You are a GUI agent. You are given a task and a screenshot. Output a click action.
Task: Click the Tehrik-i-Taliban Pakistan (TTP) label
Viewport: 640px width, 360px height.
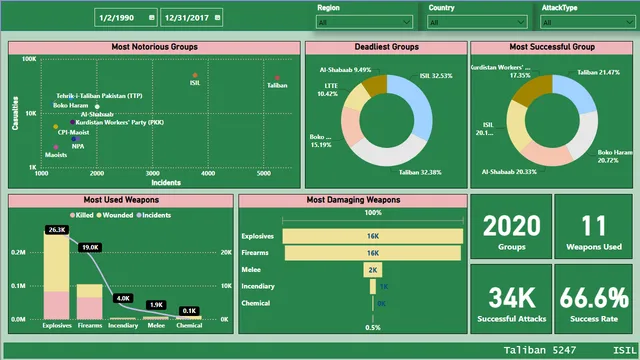click(99, 96)
